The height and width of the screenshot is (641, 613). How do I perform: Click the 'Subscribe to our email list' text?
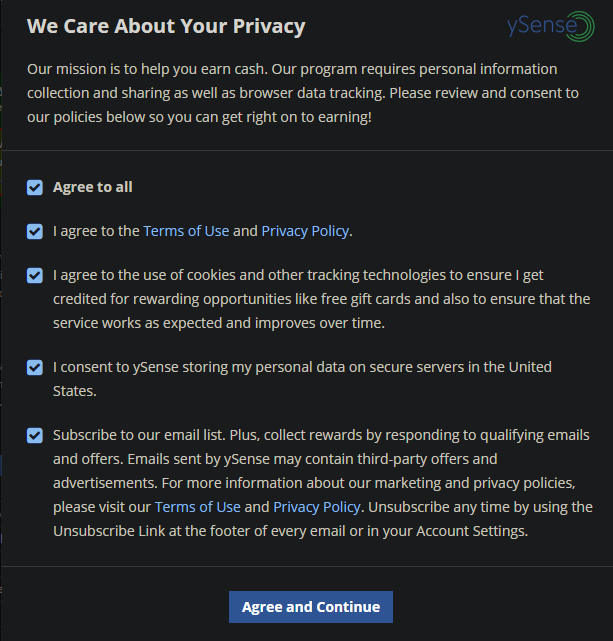140,435
